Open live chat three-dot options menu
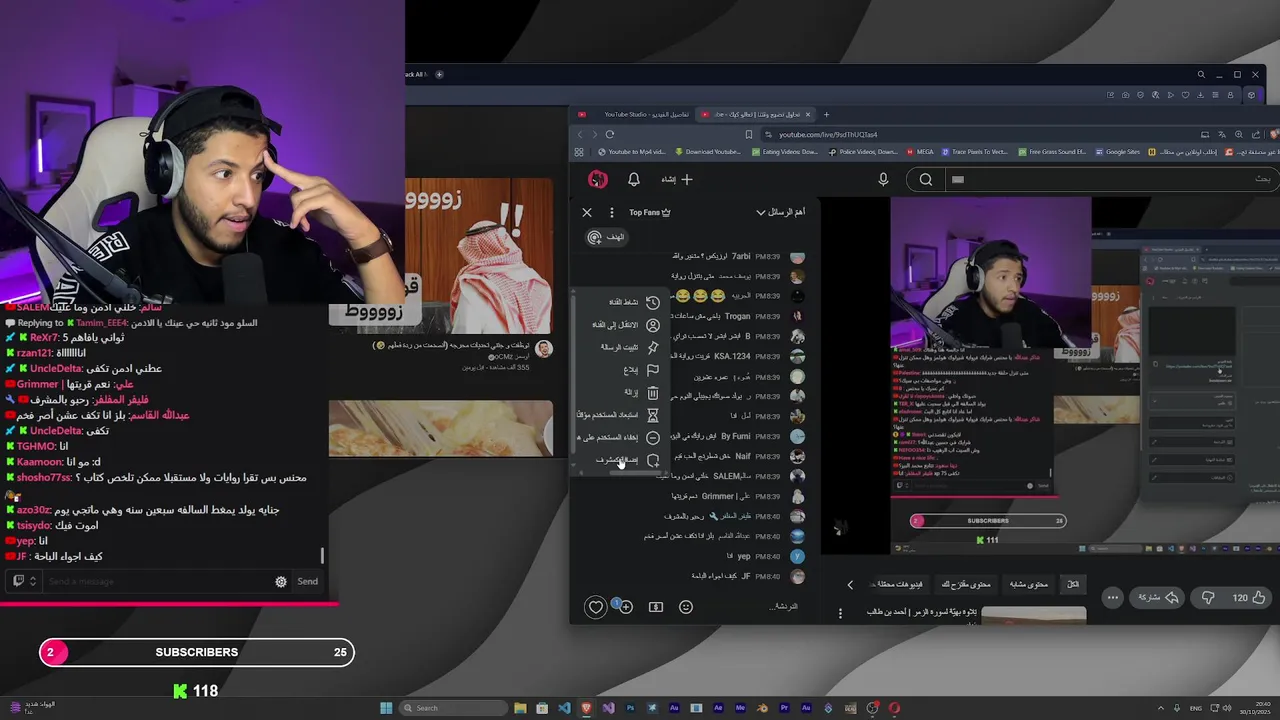 [612, 212]
